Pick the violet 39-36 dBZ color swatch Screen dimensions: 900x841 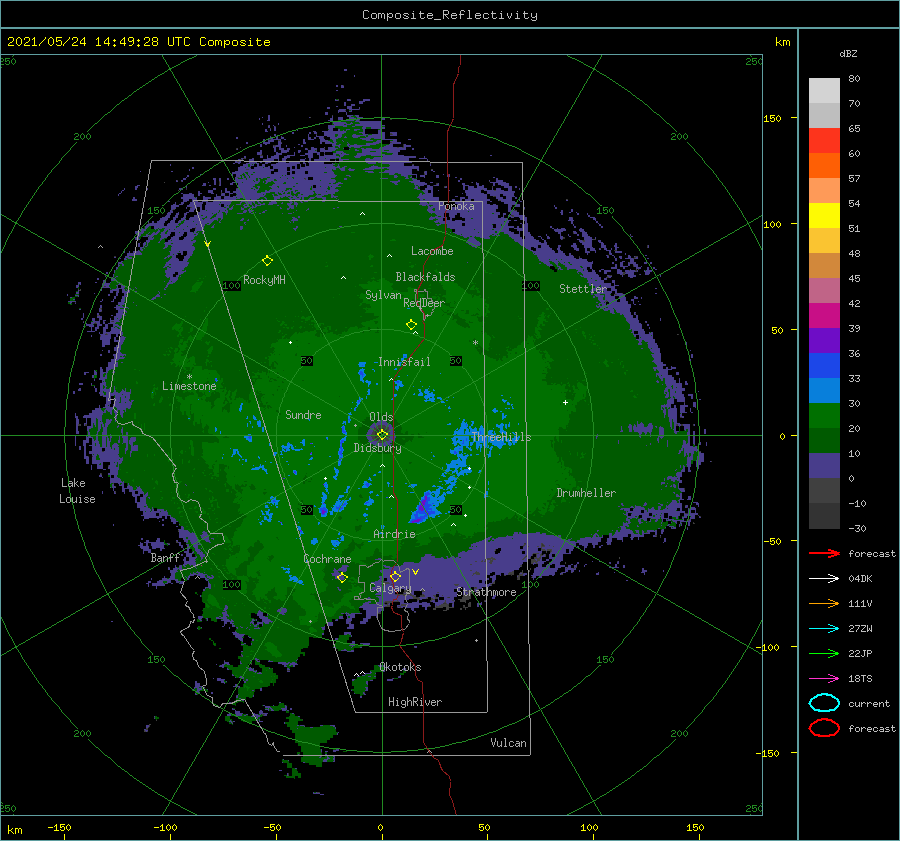coord(824,340)
